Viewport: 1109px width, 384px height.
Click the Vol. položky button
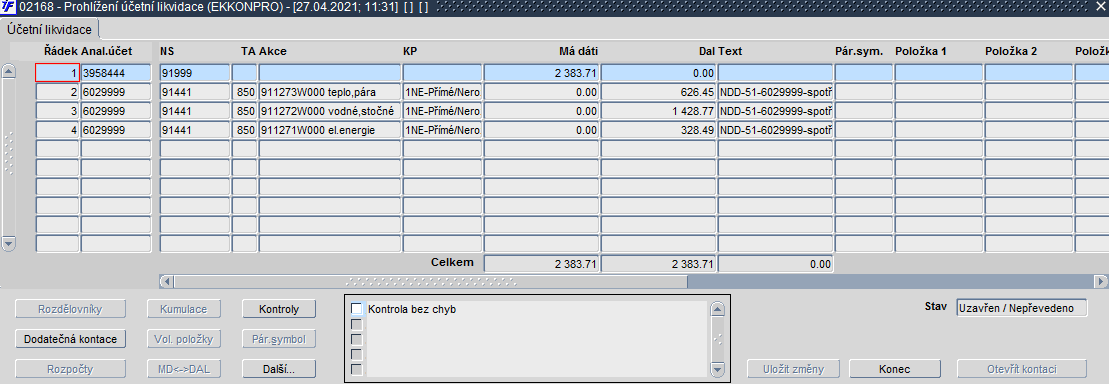pyautogui.click(x=184, y=339)
